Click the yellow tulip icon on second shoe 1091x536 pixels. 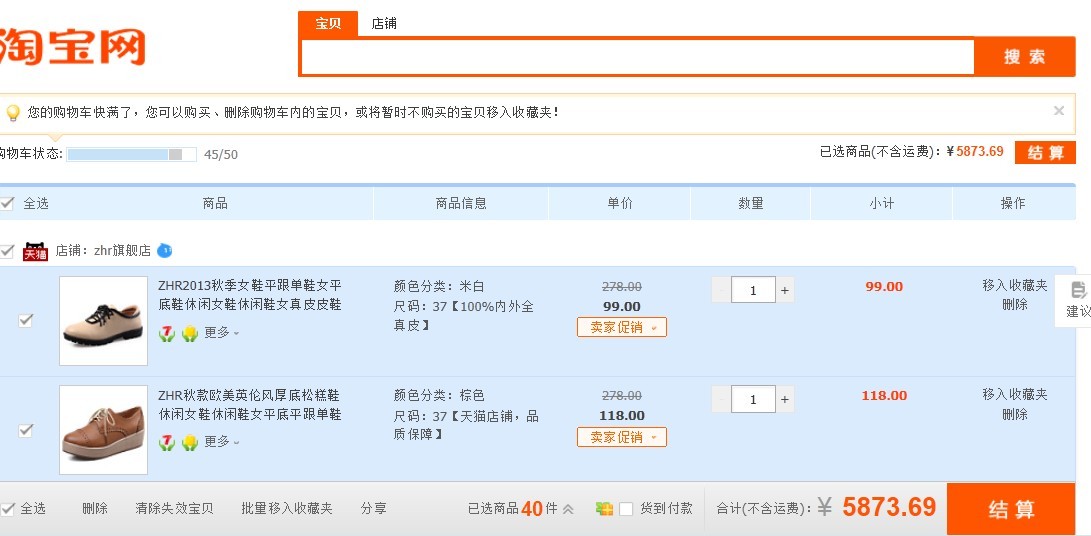(189, 442)
